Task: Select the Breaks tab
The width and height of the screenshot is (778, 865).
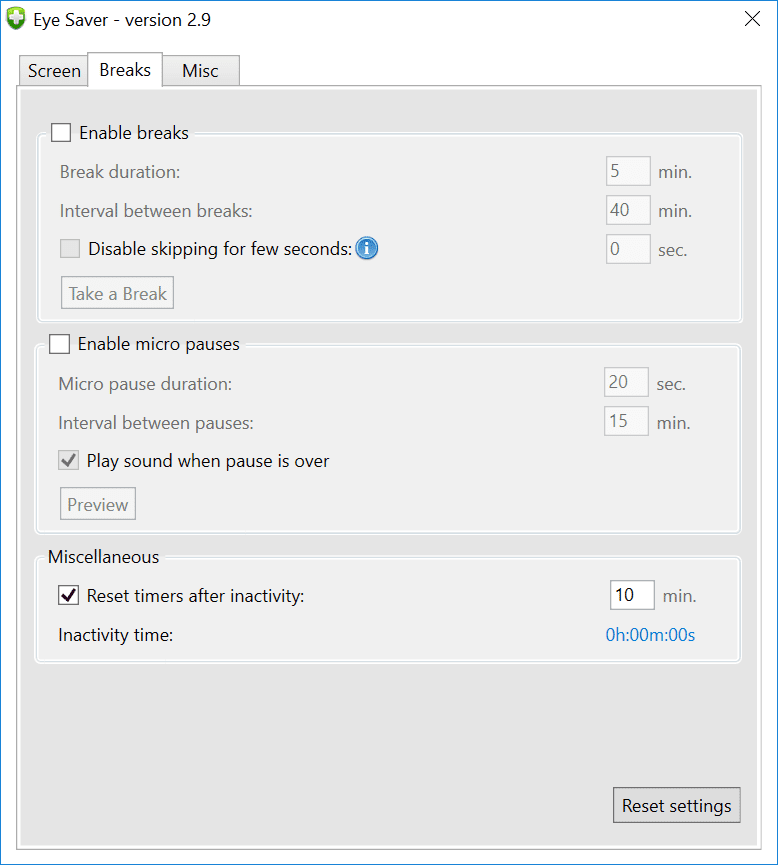Action: [x=124, y=70]
